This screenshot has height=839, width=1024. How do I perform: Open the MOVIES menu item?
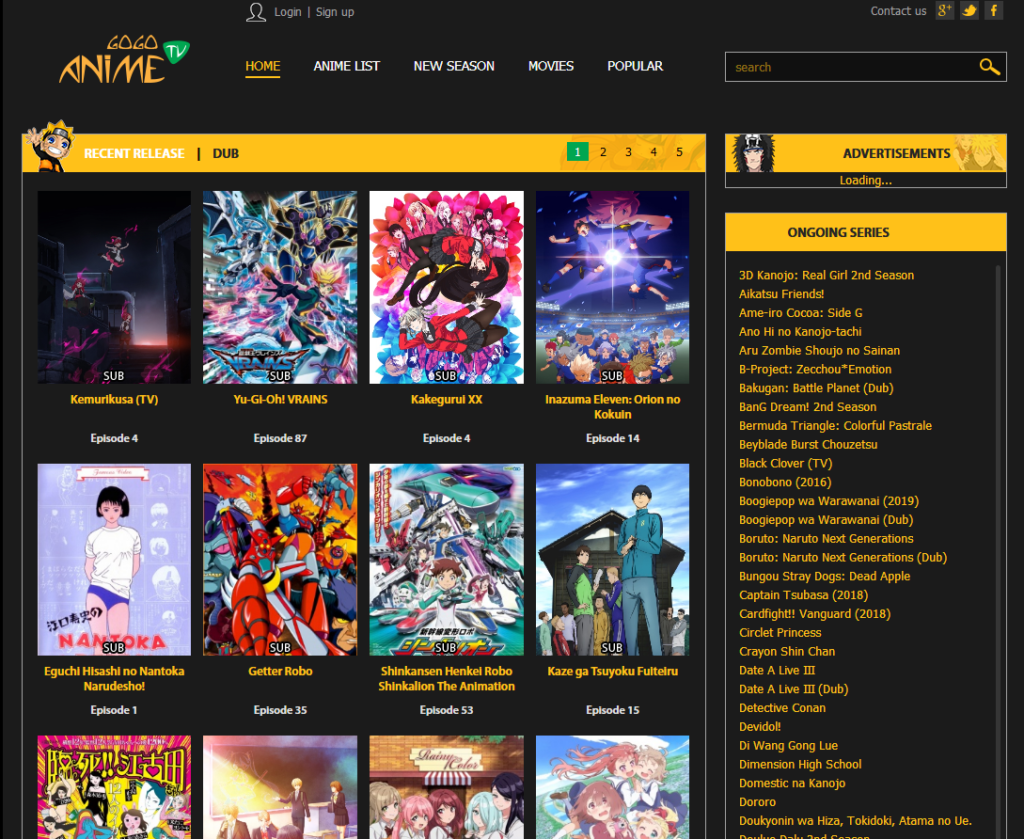coord(551,66)
